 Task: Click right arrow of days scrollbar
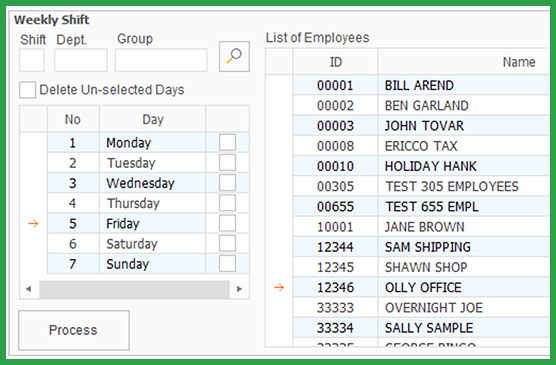(x=239, y=289)
